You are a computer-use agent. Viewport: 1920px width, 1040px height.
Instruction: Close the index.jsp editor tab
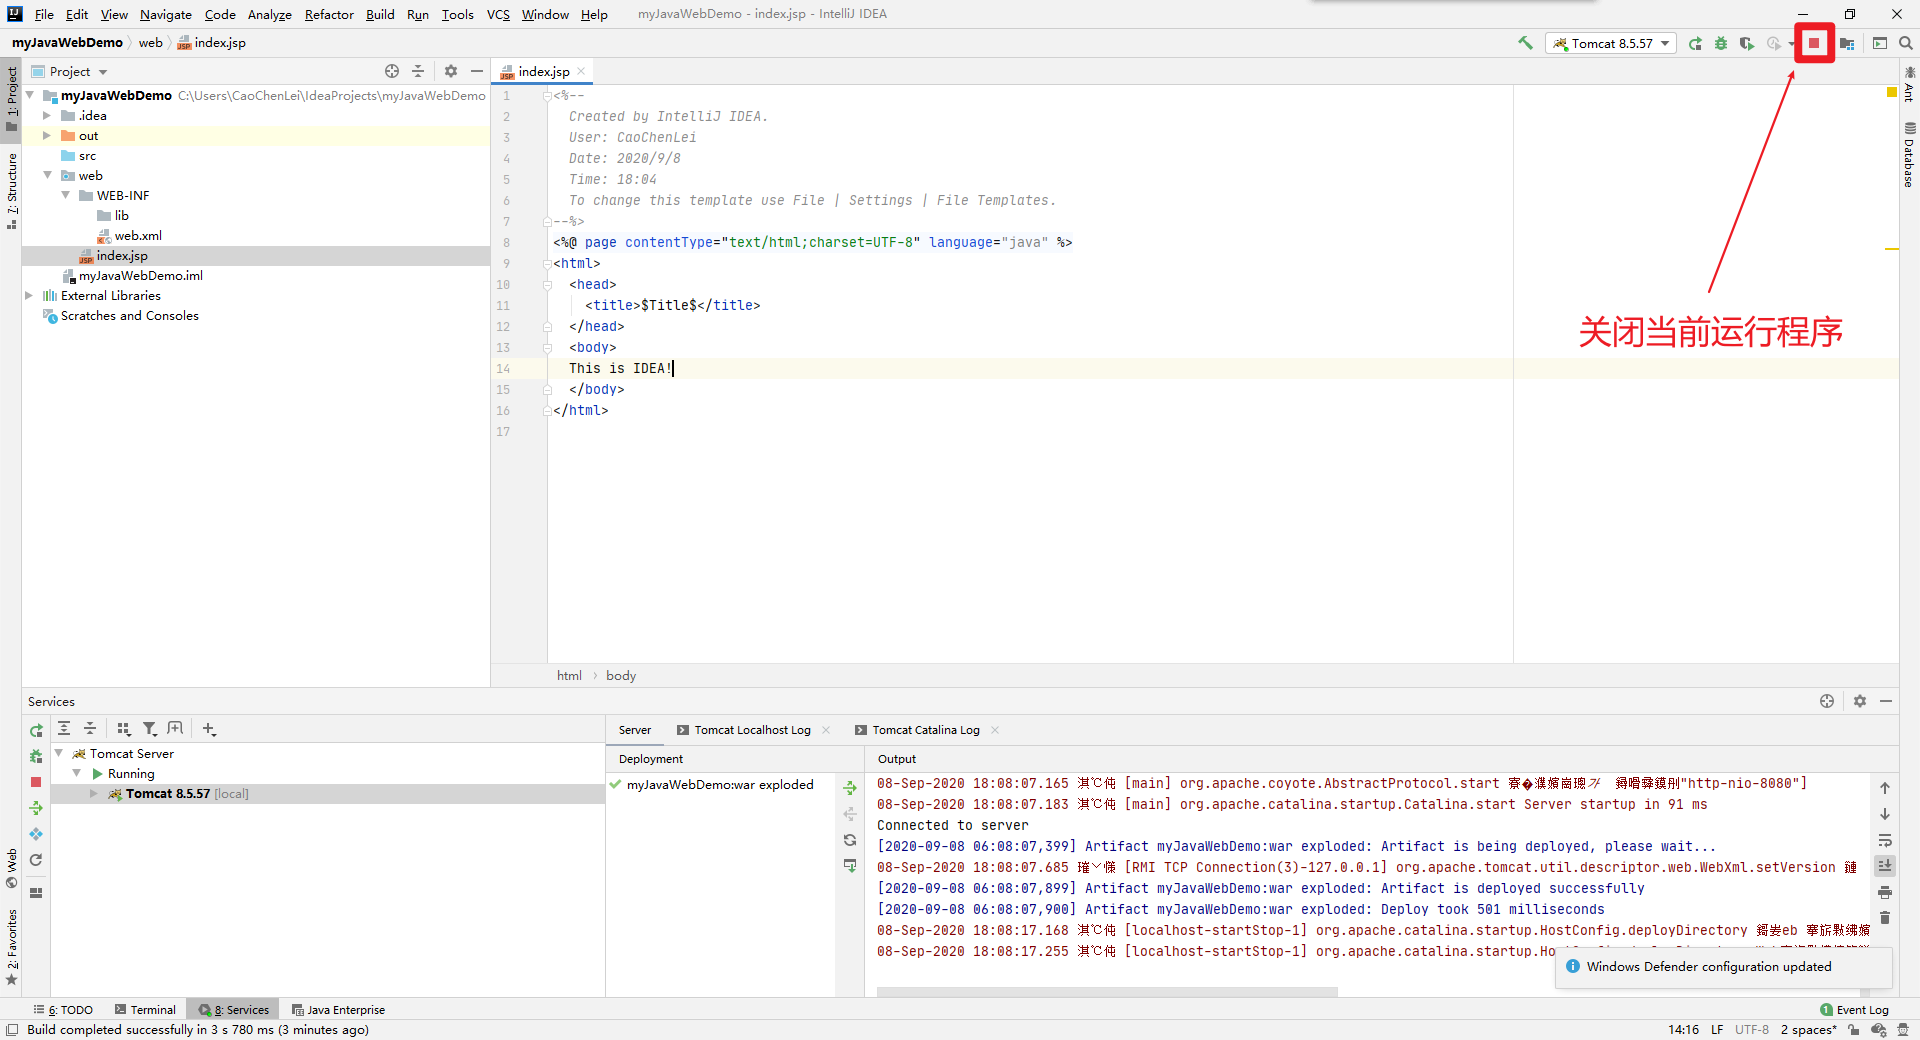point(581,71)
